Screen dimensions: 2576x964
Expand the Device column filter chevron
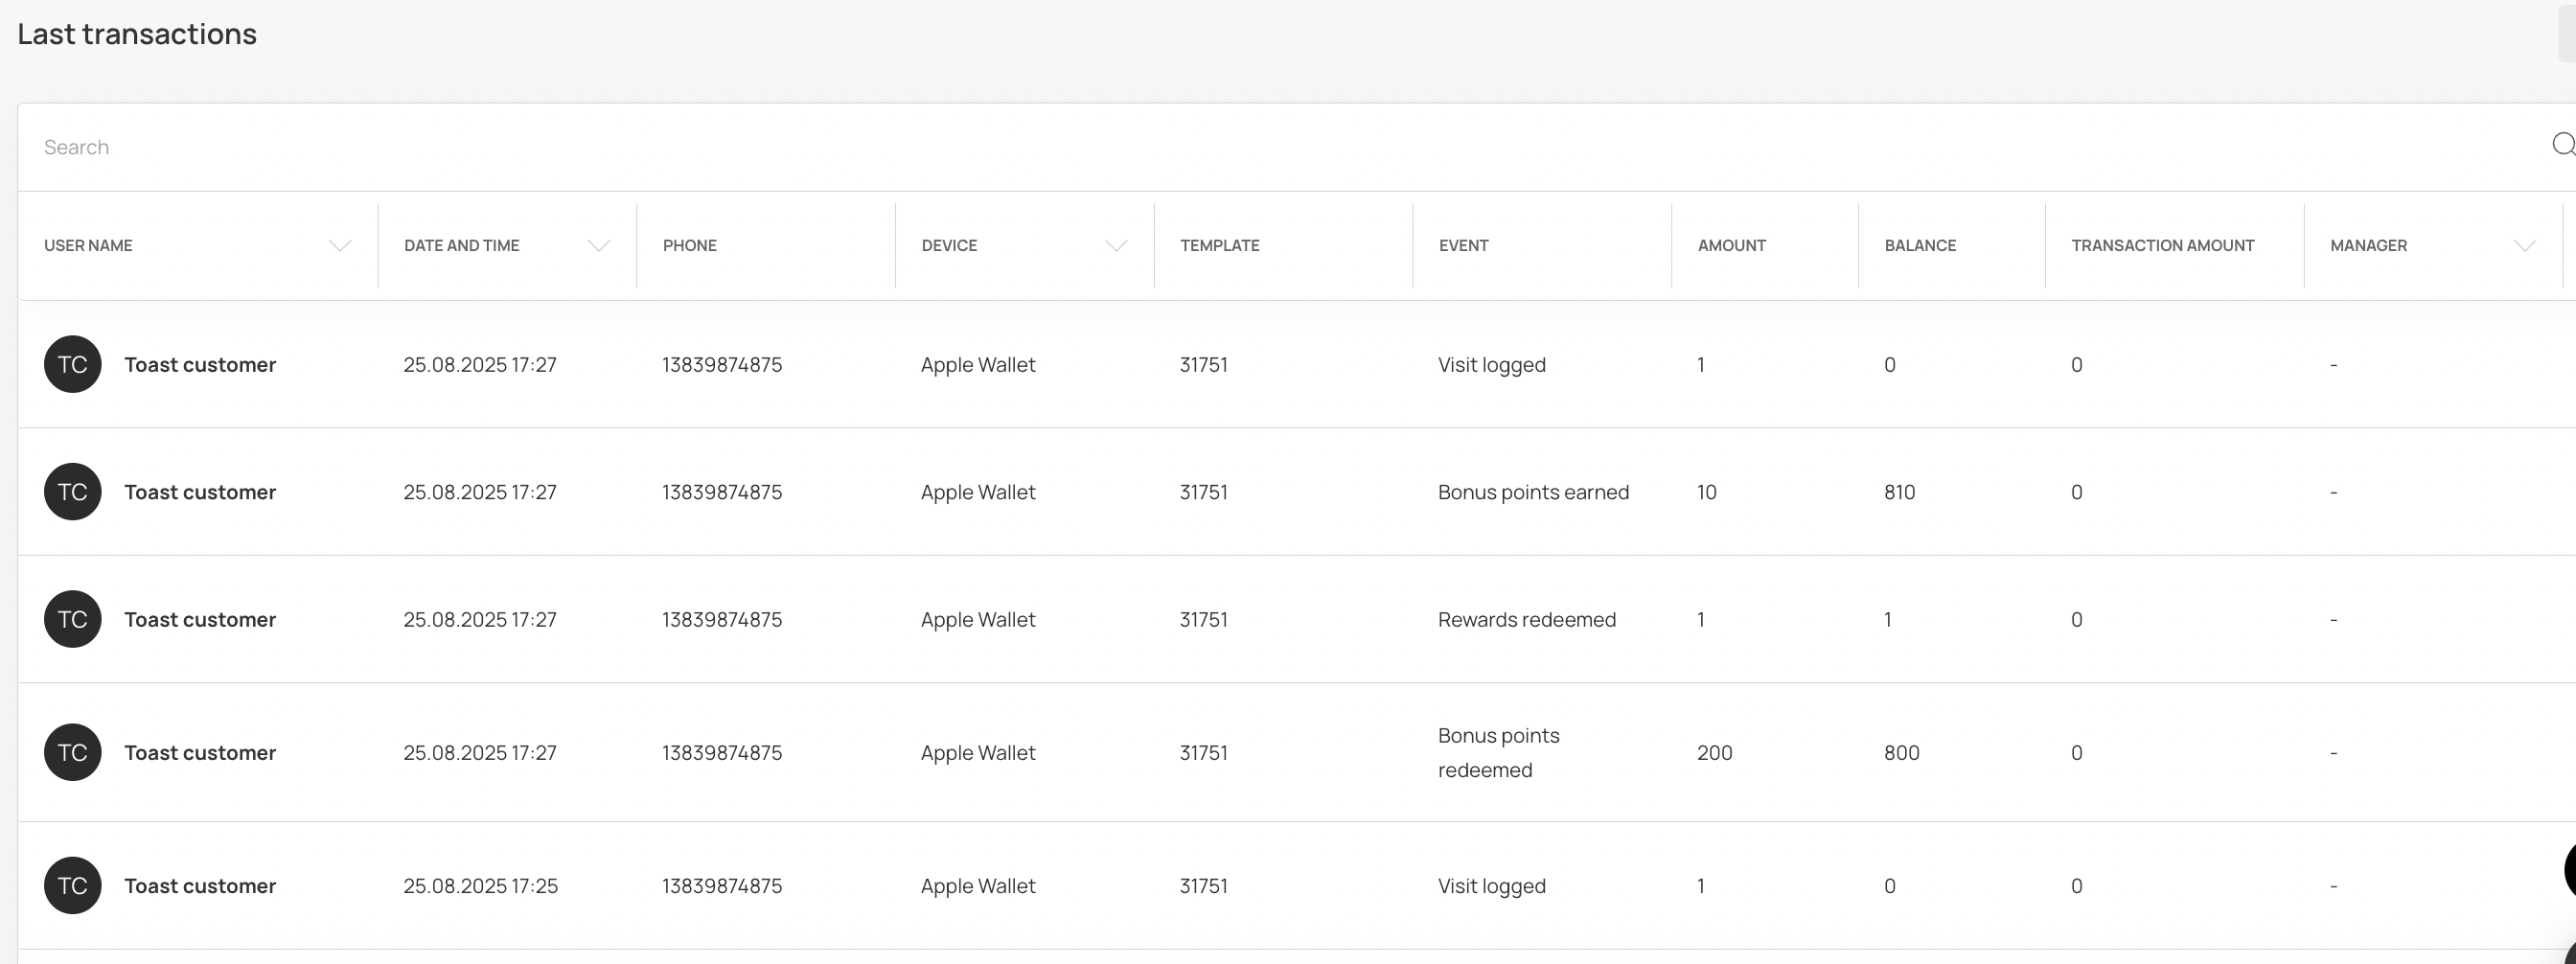1116,246
